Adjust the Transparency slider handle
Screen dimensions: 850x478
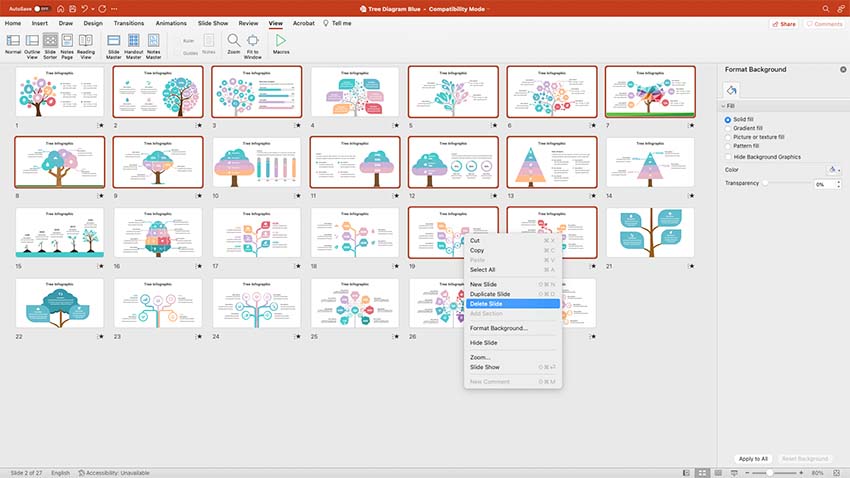(x=766, y=184)
